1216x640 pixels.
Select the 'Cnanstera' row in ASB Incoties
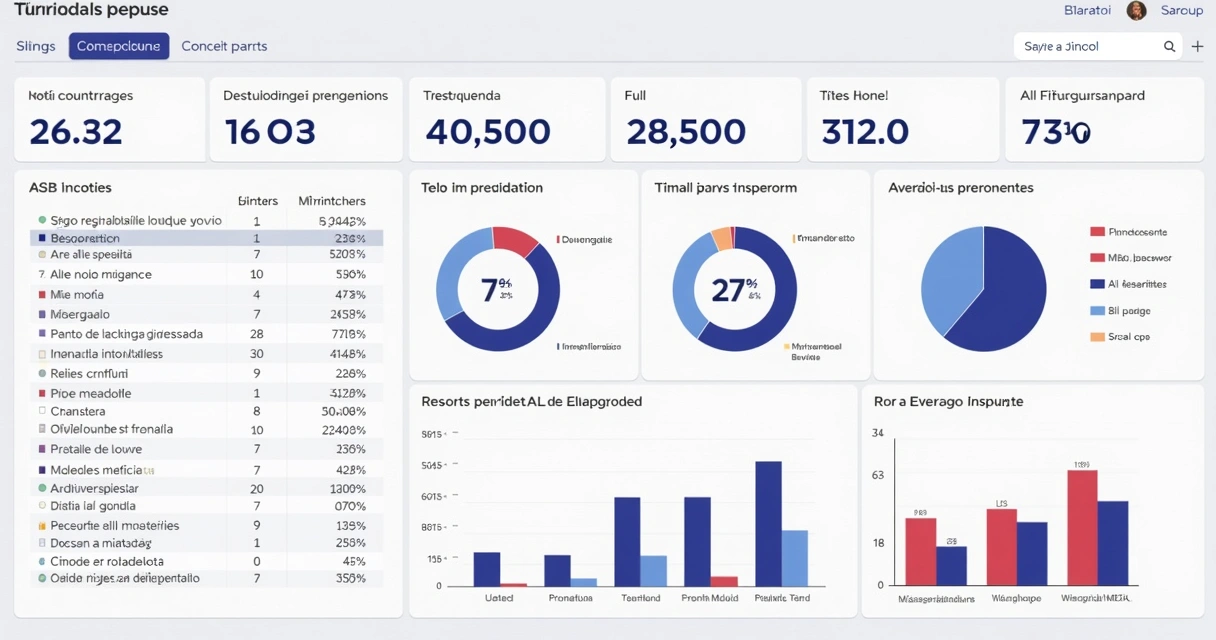pyautogui.click(x=150, y=411)
